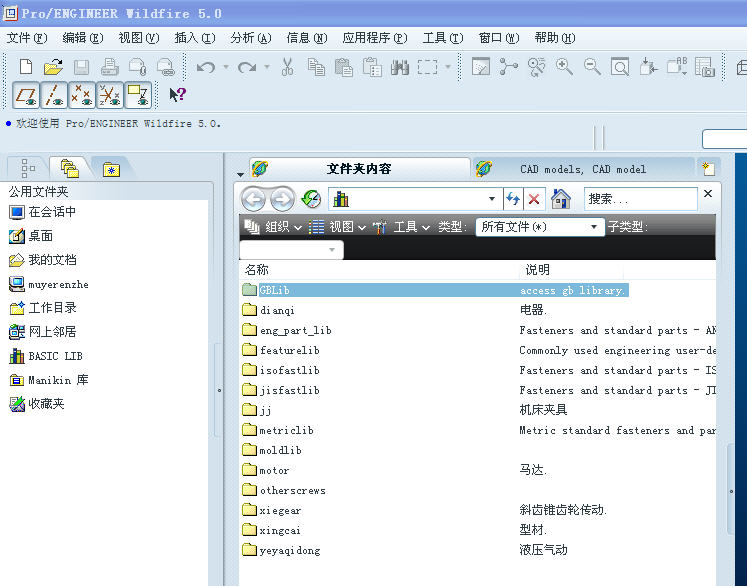The width and height of the screenshot is (747, 586).
Task: Select 桌面 in common folders
Action: pos(31,236)
